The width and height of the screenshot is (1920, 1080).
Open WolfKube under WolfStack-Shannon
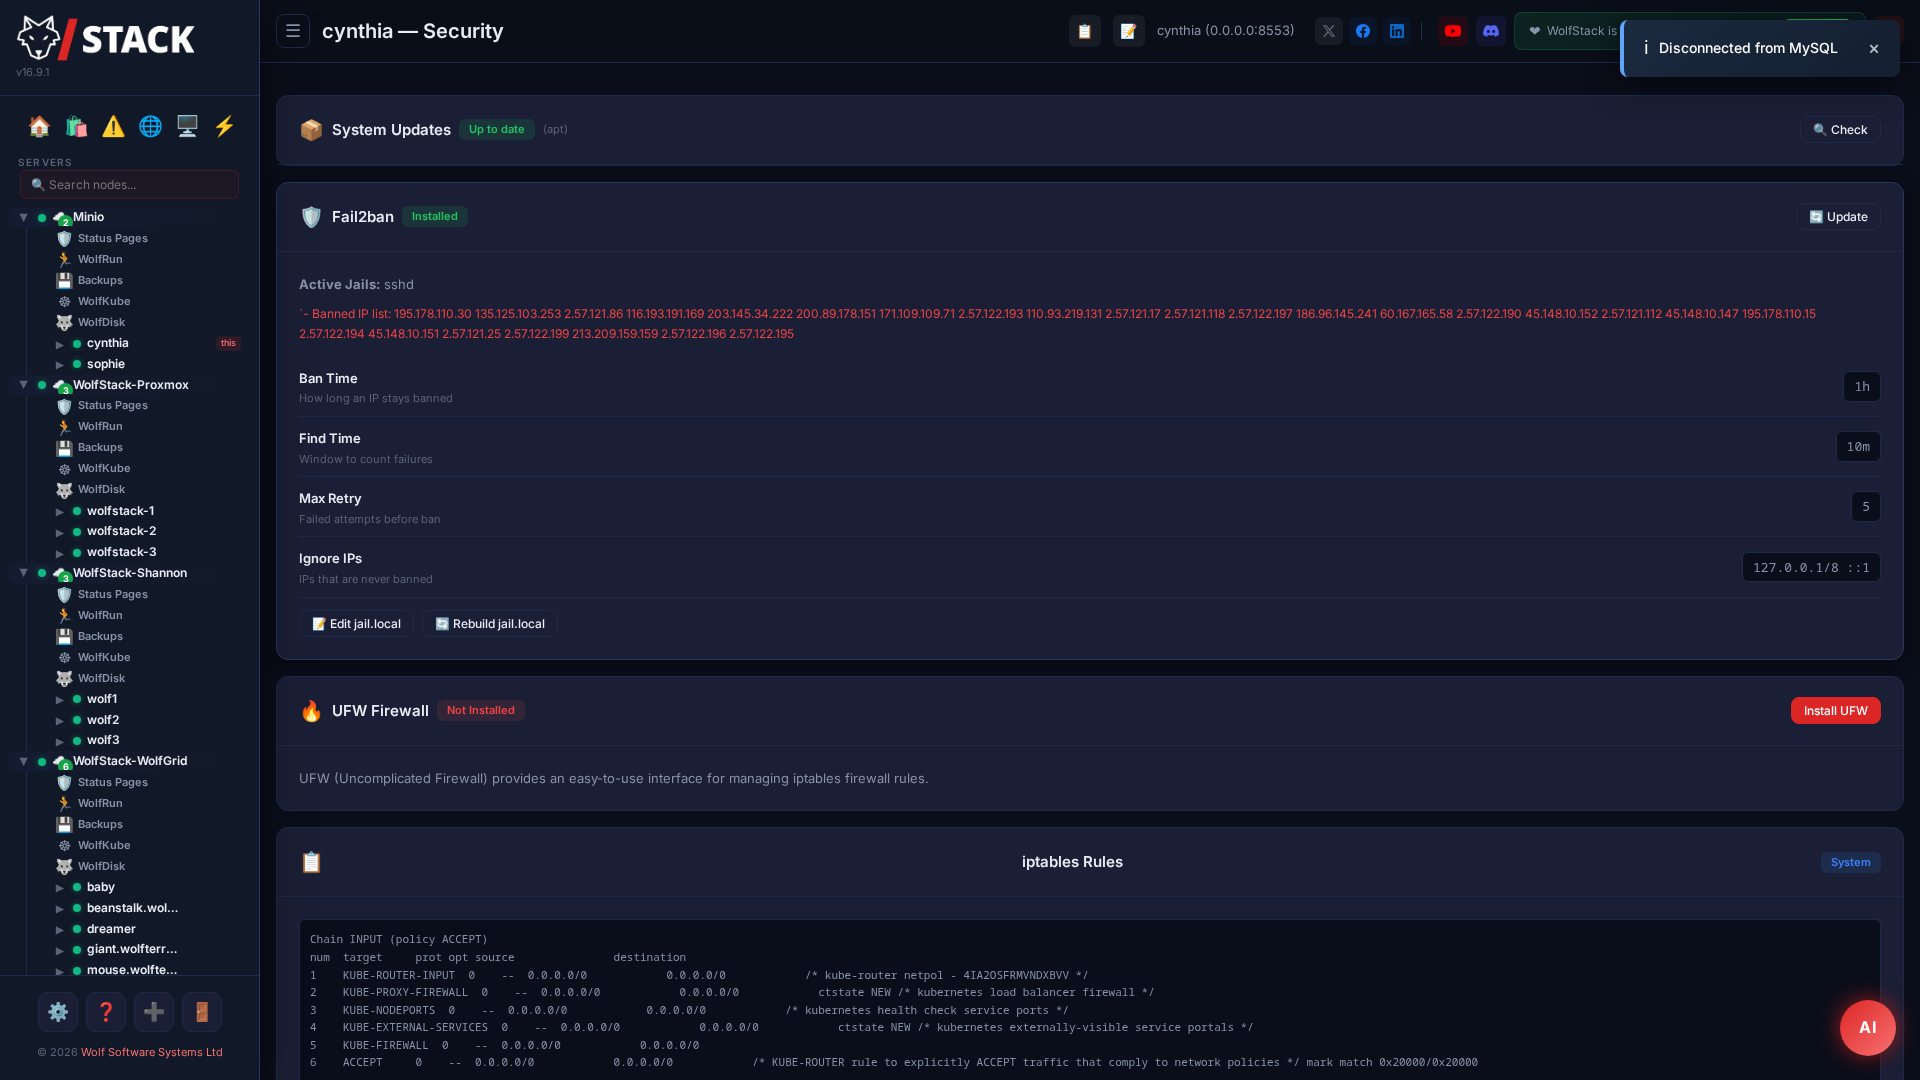pos(104,657)
